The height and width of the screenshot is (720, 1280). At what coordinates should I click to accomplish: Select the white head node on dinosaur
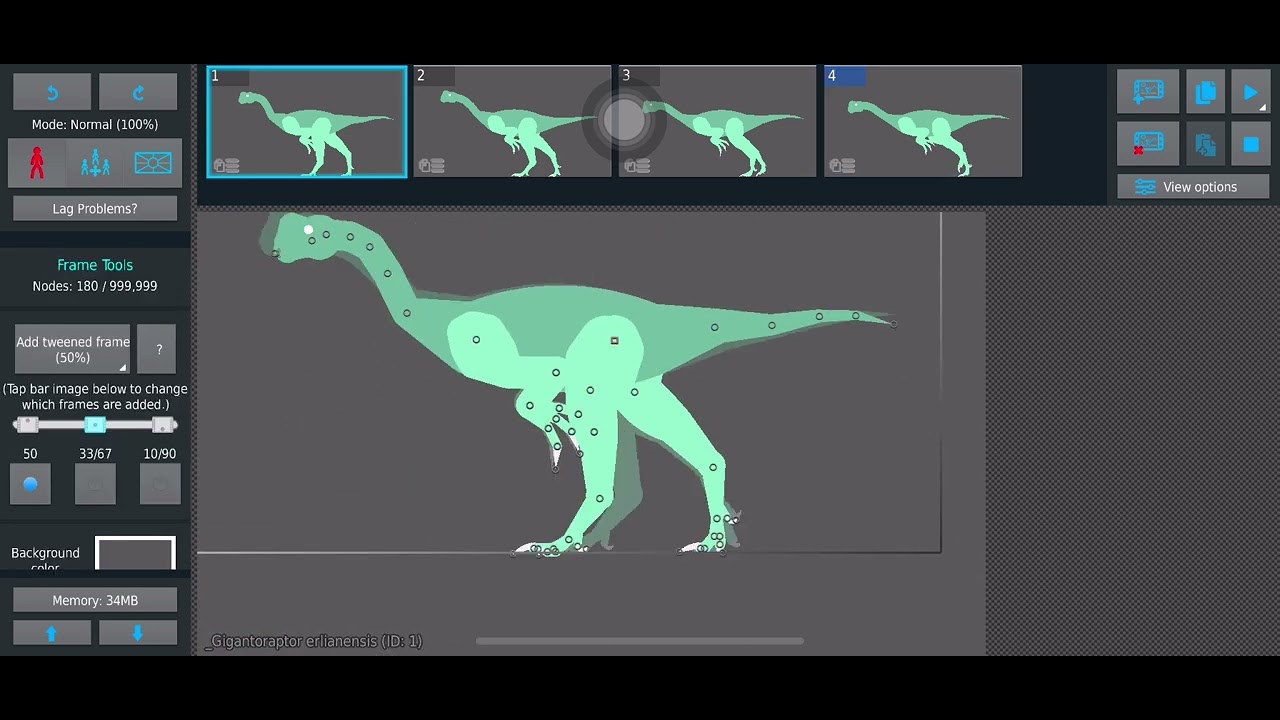(x=309, y=230)
